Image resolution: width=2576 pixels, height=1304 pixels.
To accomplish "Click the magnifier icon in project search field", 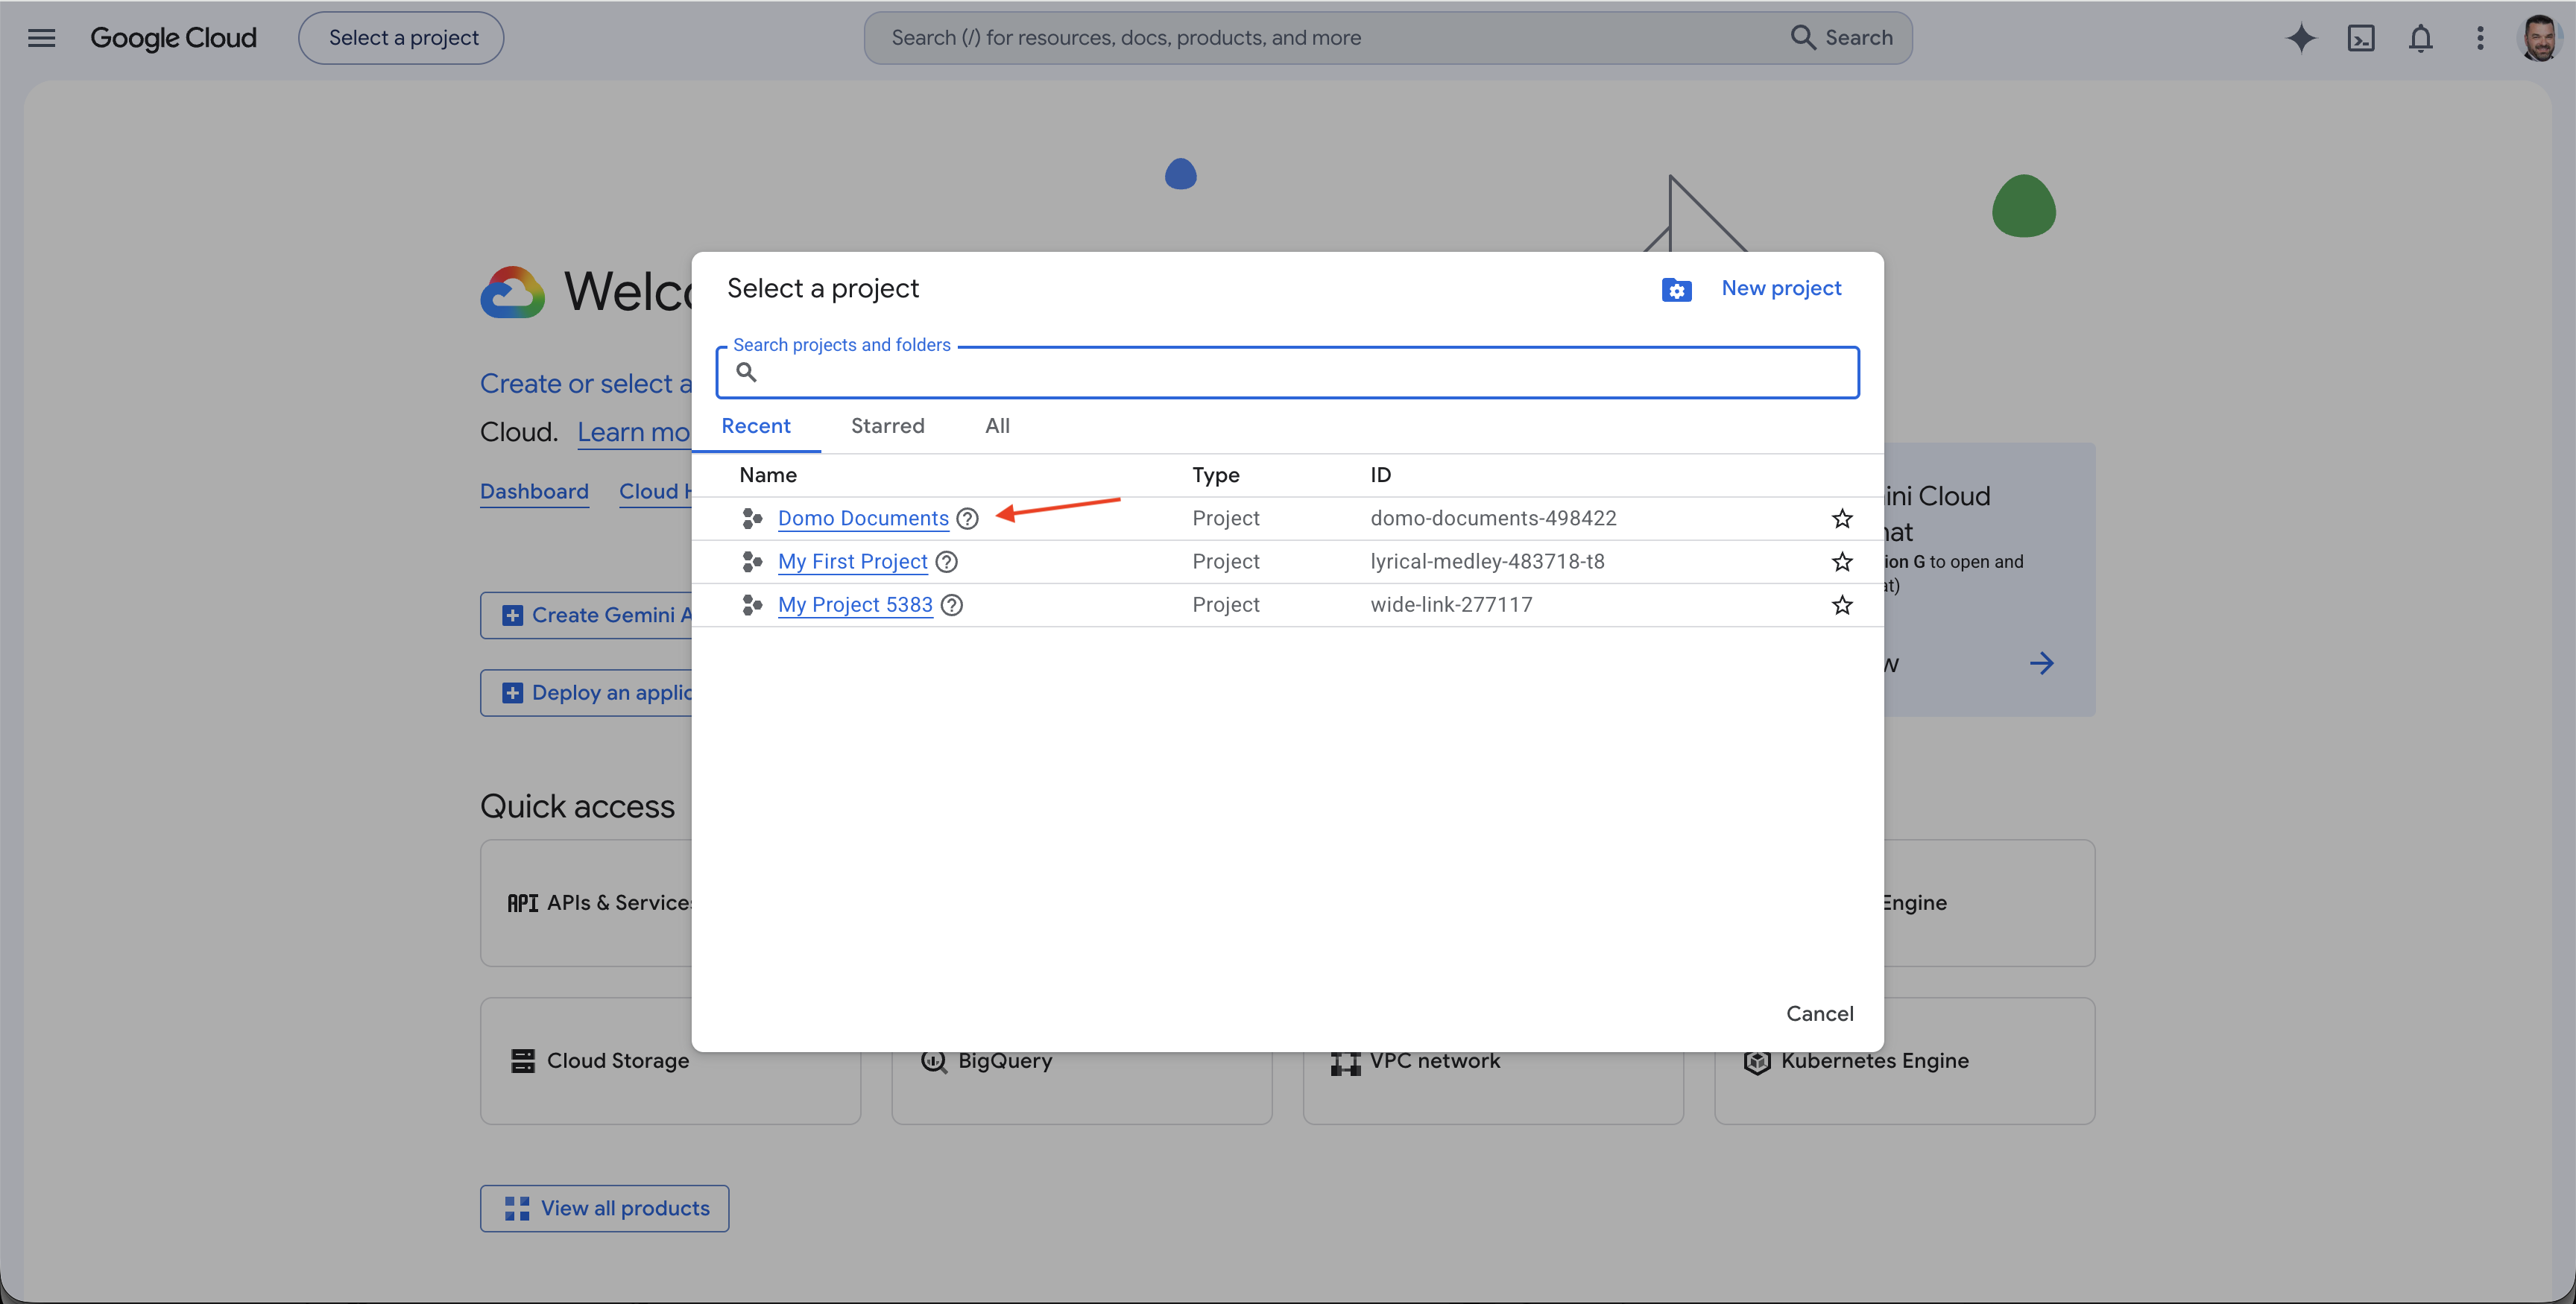I will (x=746, y=372).
